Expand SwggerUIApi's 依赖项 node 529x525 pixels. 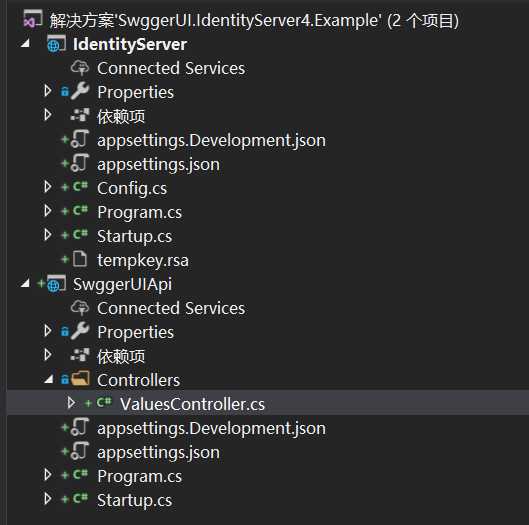(48, 354)
